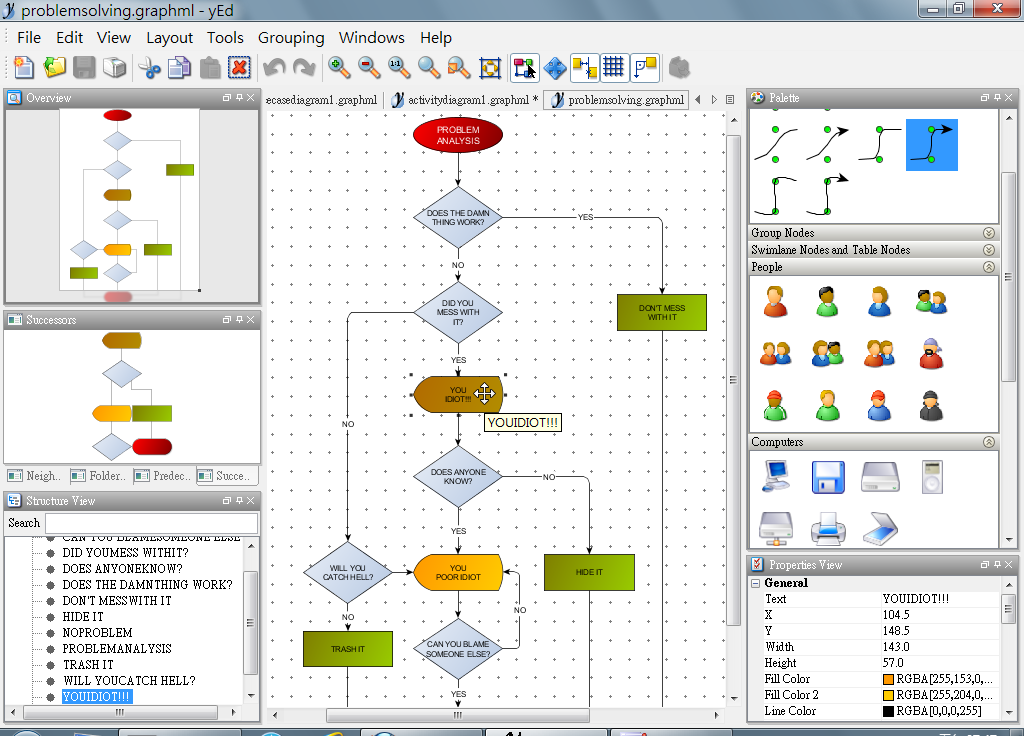Open a new document with the New icon

(x=22, y=68)
